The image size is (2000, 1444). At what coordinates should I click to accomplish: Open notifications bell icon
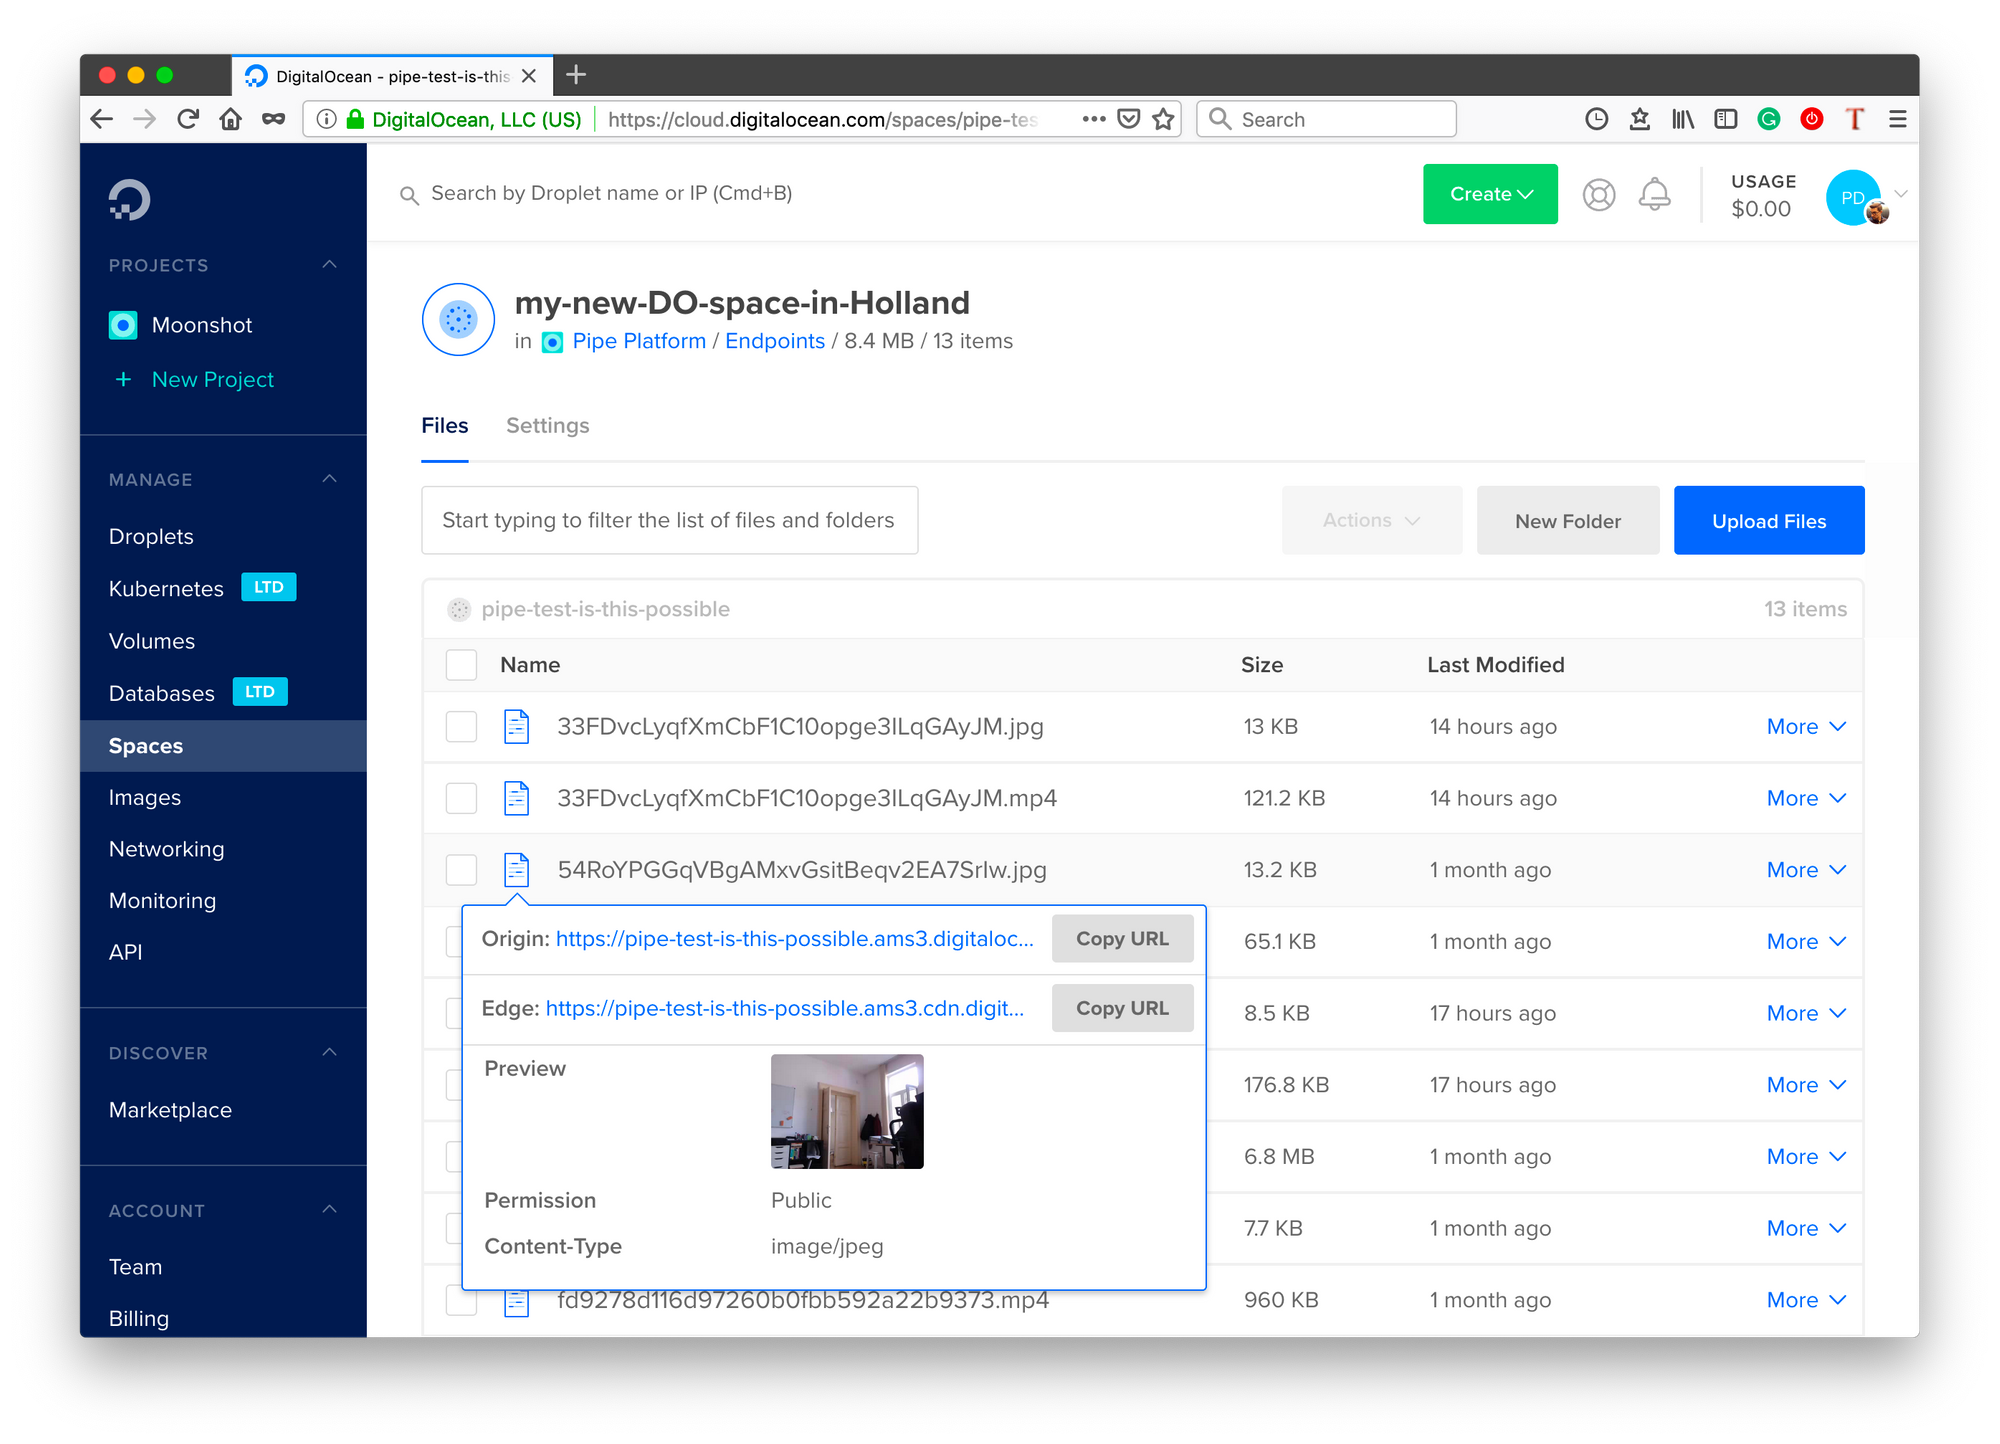[x=1655, y=194]
